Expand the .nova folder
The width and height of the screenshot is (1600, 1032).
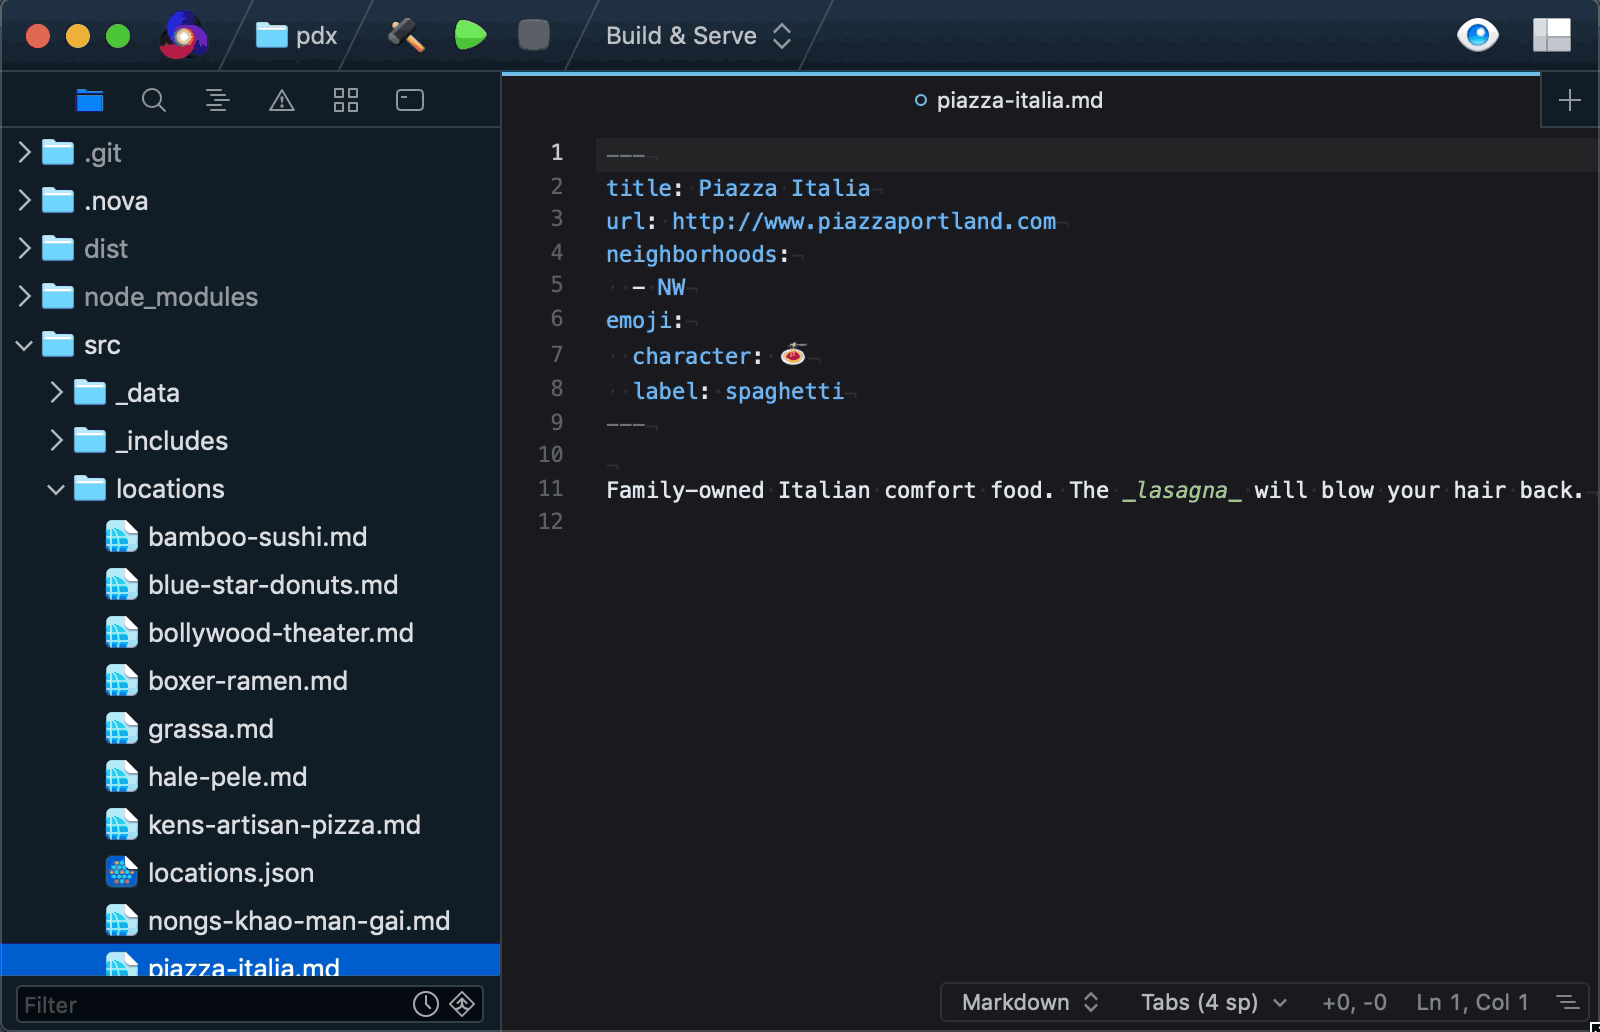[25, 200]
